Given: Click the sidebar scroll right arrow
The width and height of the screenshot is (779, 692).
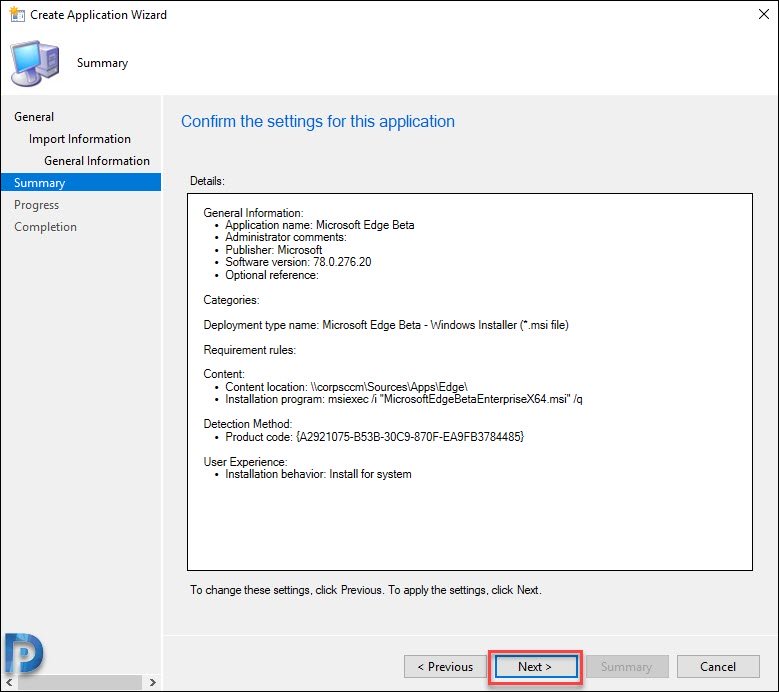Looking at the screenshot, I should click(x=153, y=682).
